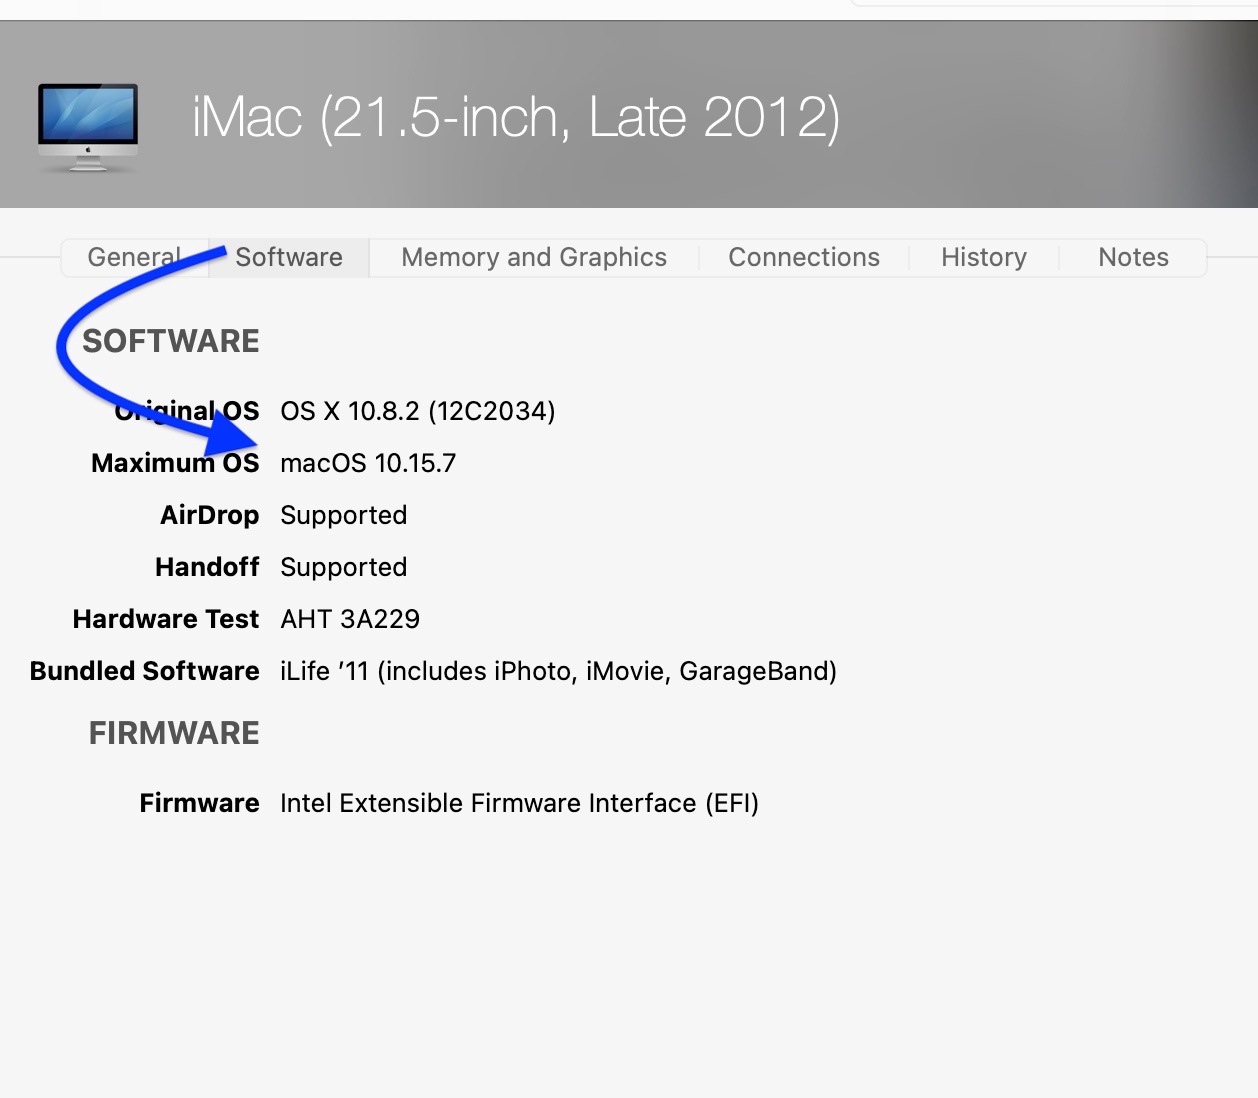Switch to the General tab
Viewport: 1258px width, 1098px height.
135,258
